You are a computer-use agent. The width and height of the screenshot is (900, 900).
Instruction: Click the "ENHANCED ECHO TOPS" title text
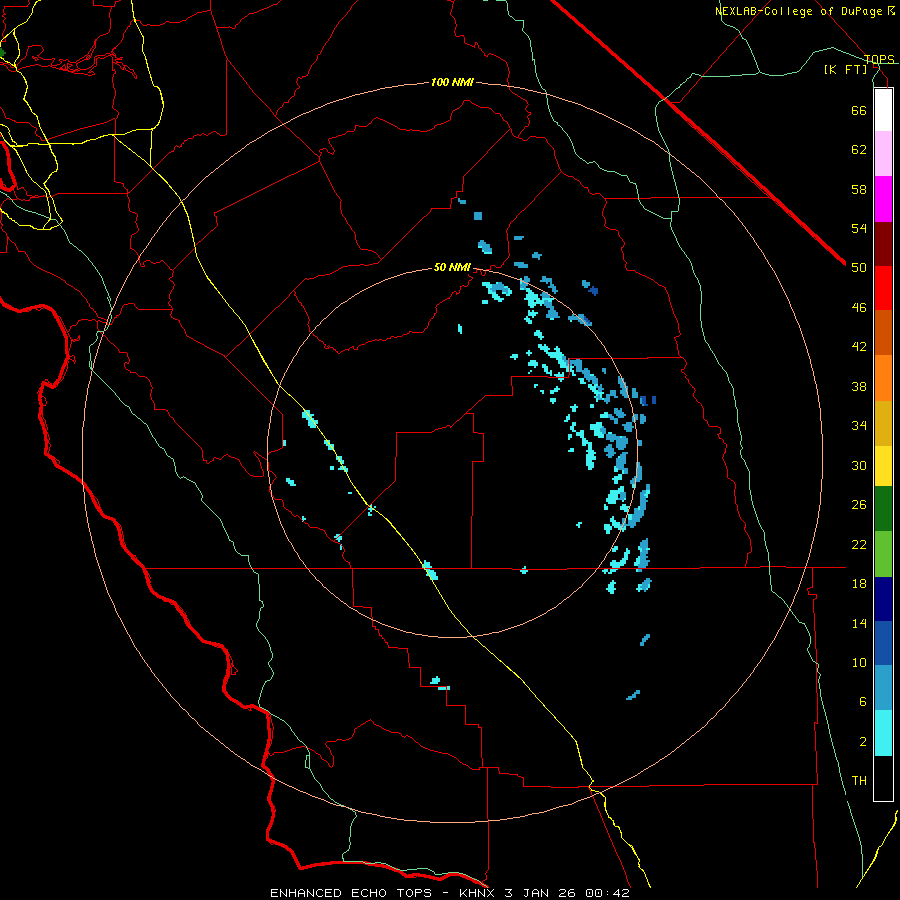point(351,893)
